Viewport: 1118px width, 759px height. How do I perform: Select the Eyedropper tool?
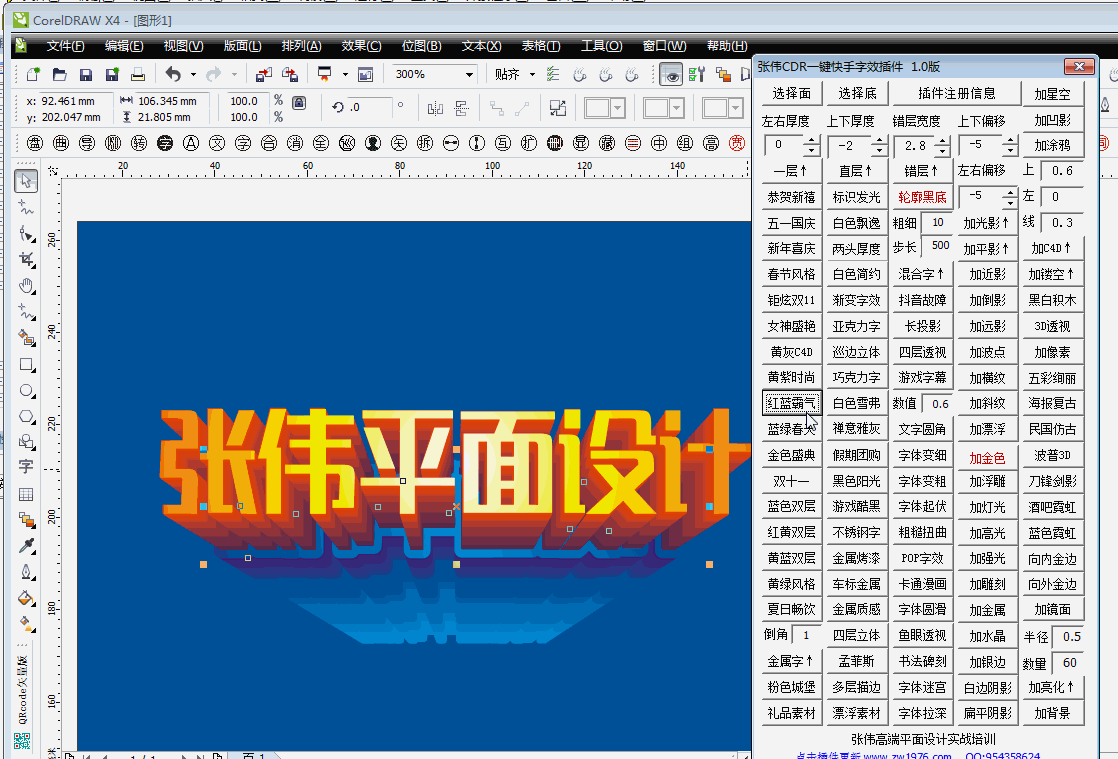[x=26, y=546]
